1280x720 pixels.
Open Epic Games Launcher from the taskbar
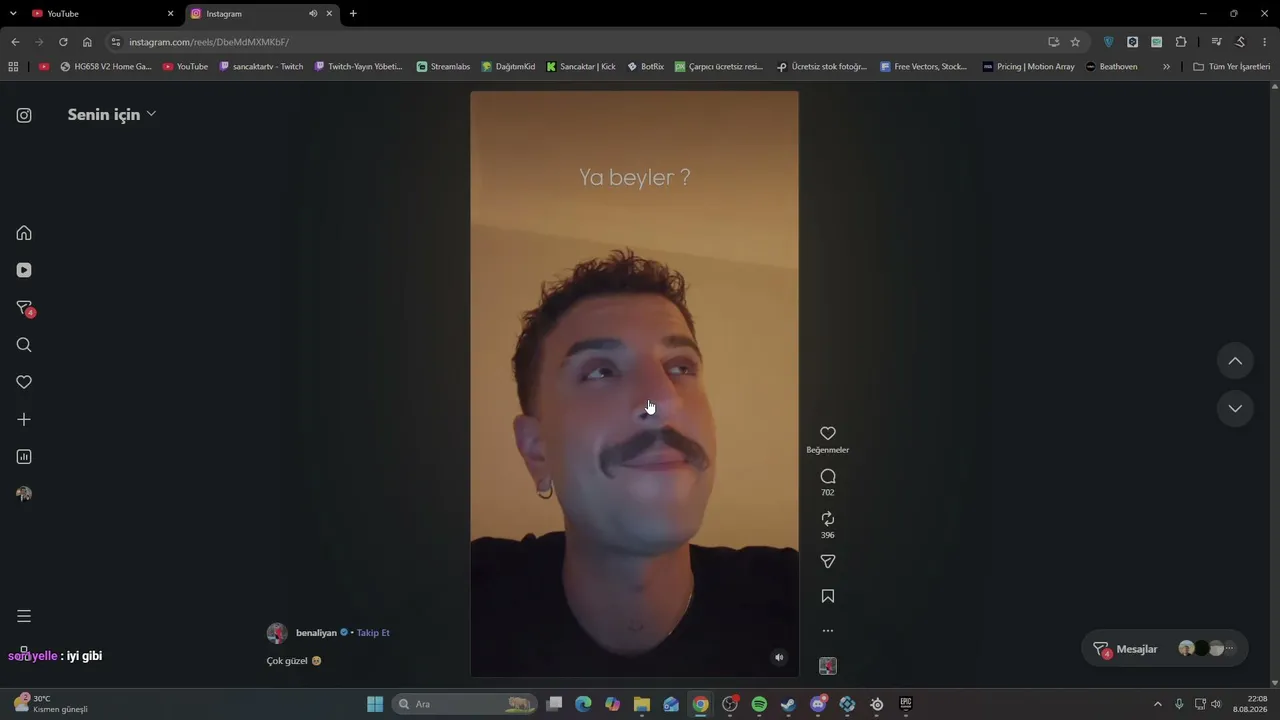[906, 704]
